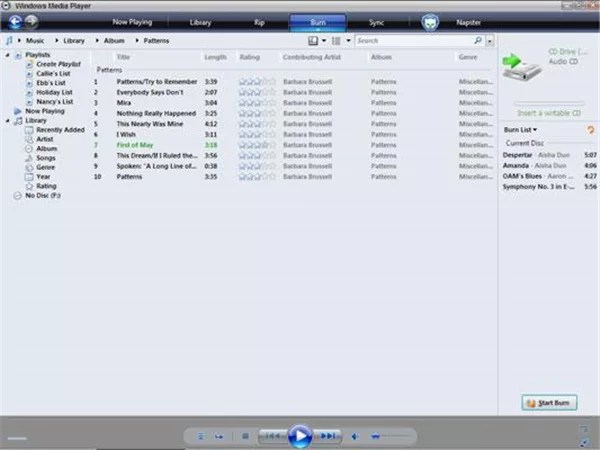
Task: Select the track Everybody Says Don't
Action: pyautogui.click(x=150, y=92)
